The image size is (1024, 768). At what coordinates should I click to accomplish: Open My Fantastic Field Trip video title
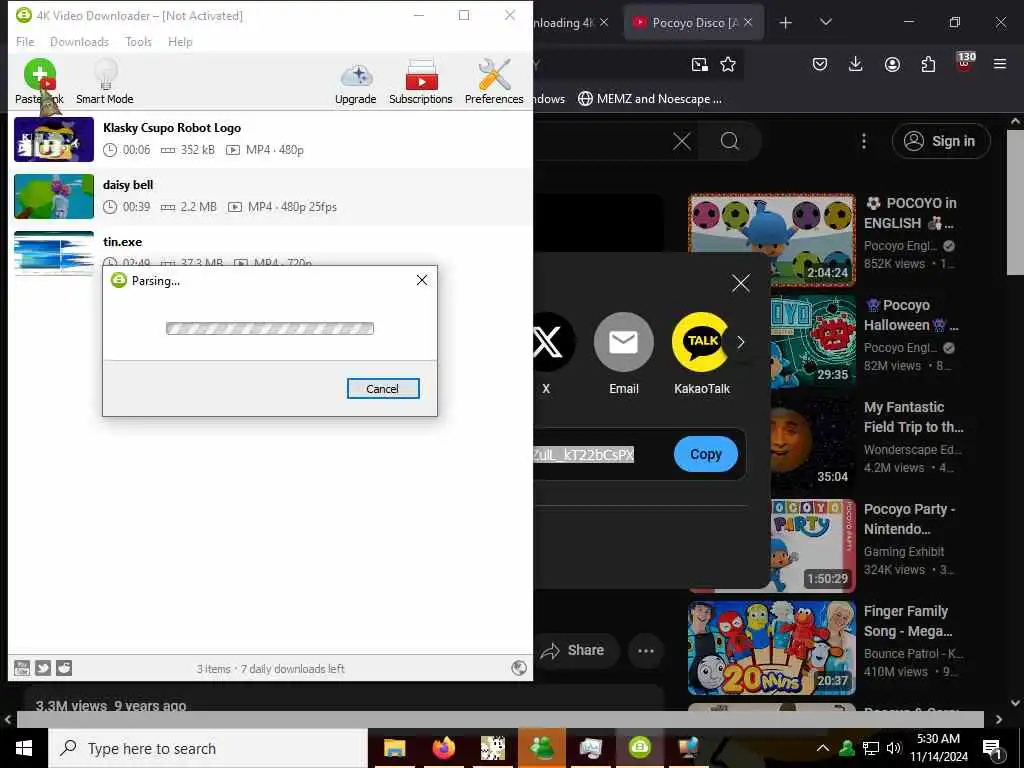[x=913, y=417]
